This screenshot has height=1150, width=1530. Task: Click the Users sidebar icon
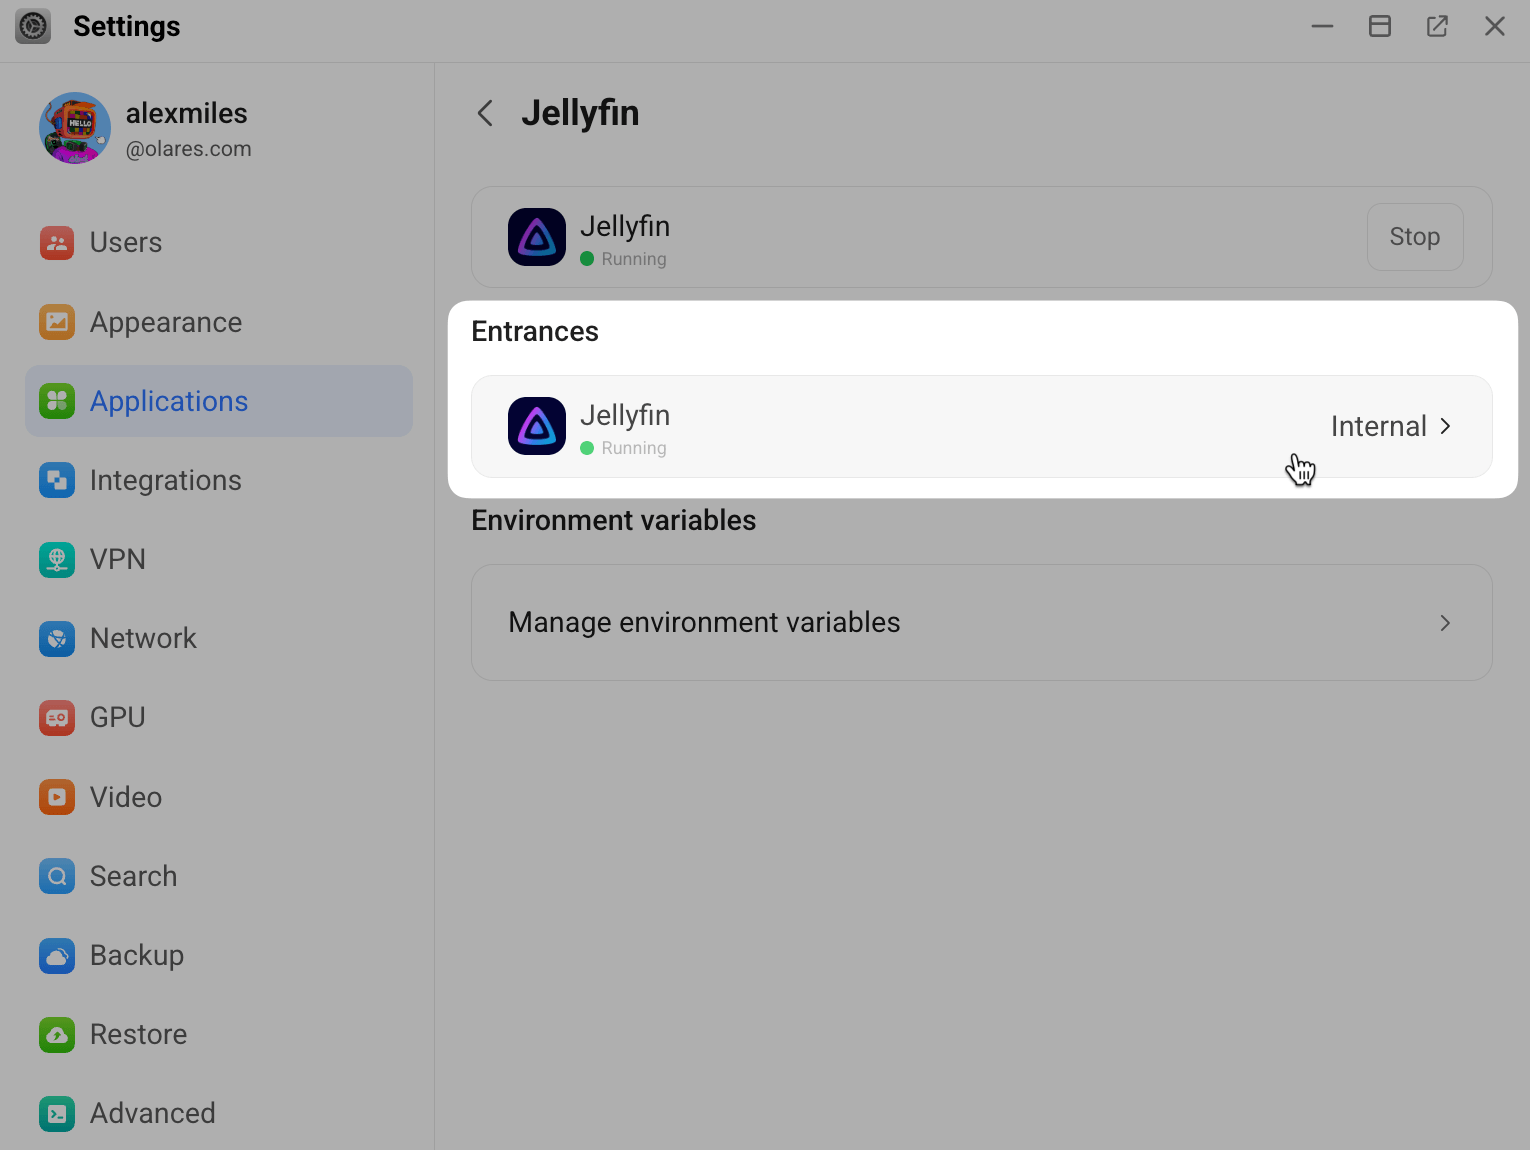(57, 242)
